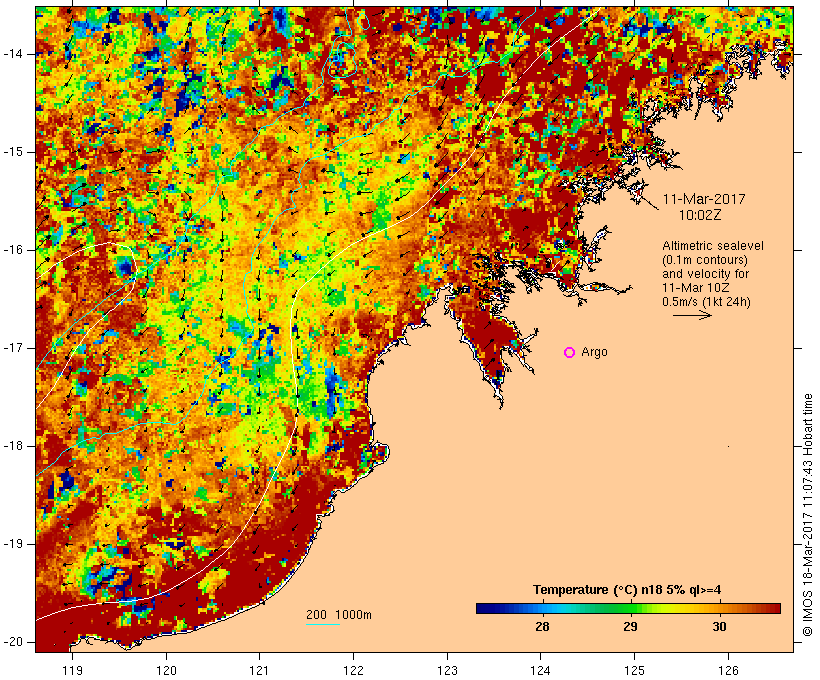820x680 pixels.
Task: Click the '0.5m/s (1kt 24h)' velocity scale text
Action: (x=706, y=302)
